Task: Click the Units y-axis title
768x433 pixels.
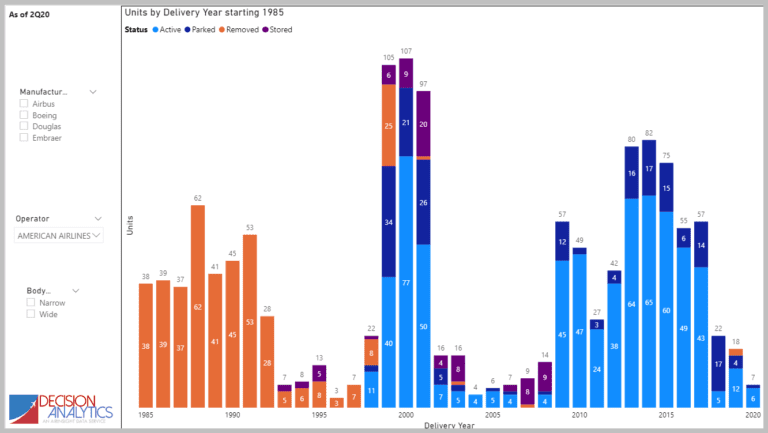Action: (x=130, y=225)
